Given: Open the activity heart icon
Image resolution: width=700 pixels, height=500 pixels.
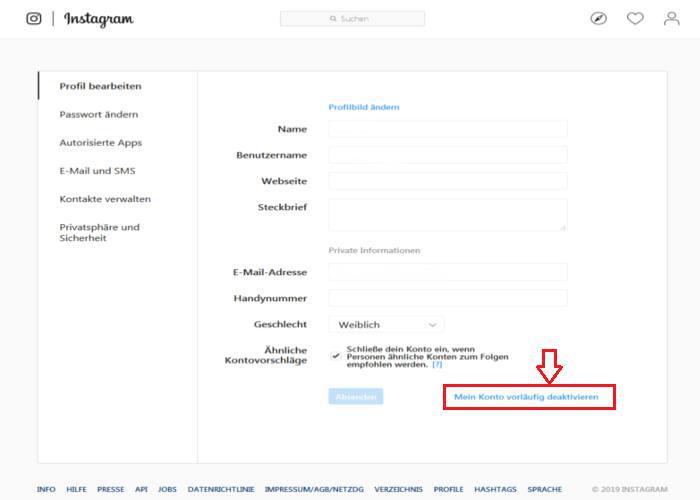Looking at the screenshot, I should coord(635,19).
